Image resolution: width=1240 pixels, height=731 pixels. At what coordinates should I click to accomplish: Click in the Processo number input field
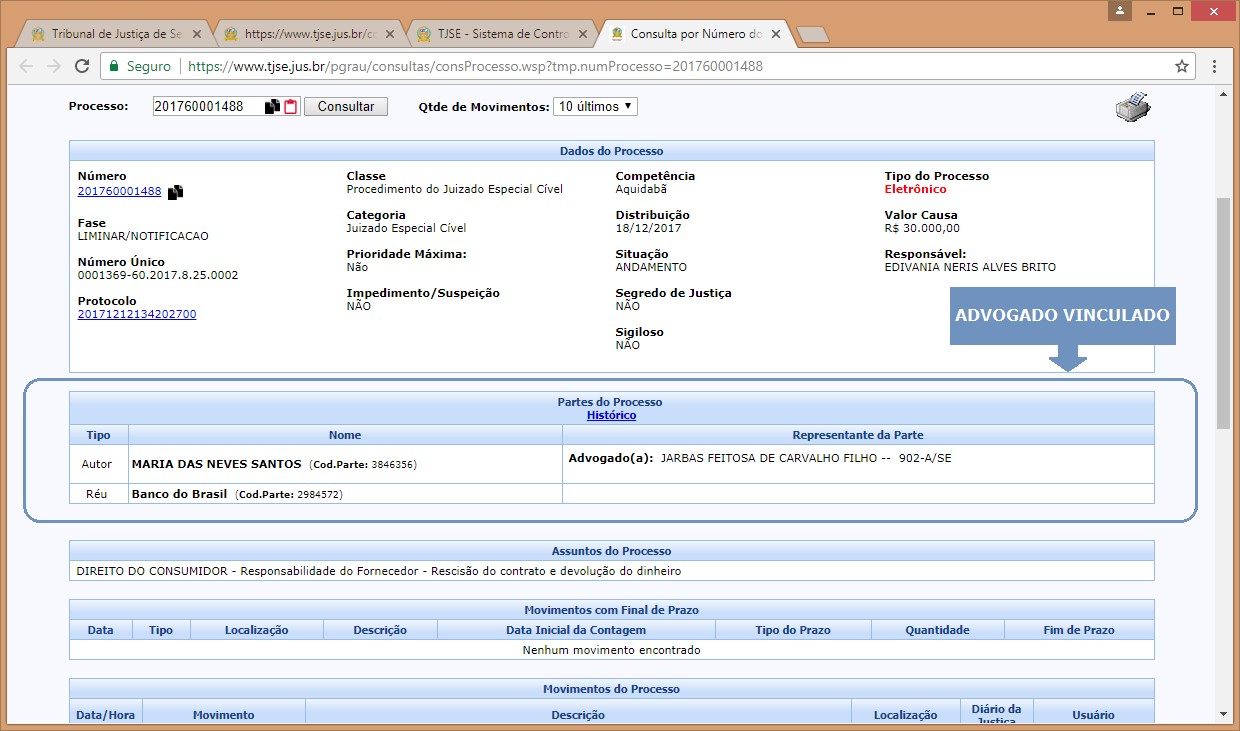tap(206, 106)
